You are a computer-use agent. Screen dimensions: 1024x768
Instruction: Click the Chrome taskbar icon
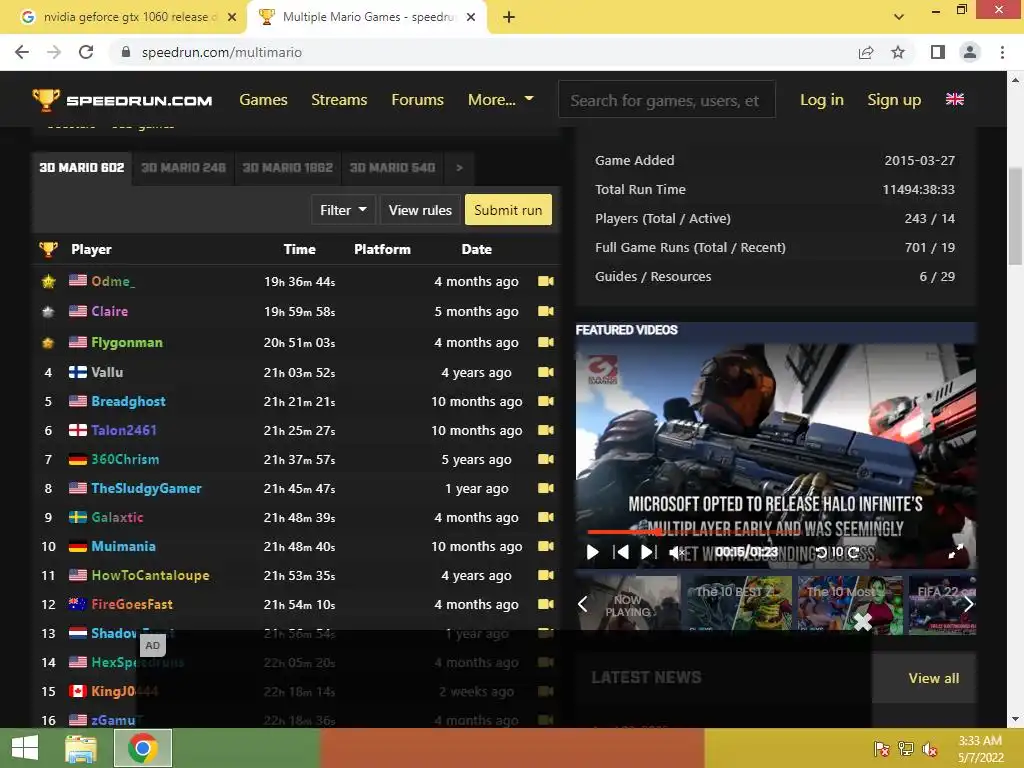pos(143,748)
